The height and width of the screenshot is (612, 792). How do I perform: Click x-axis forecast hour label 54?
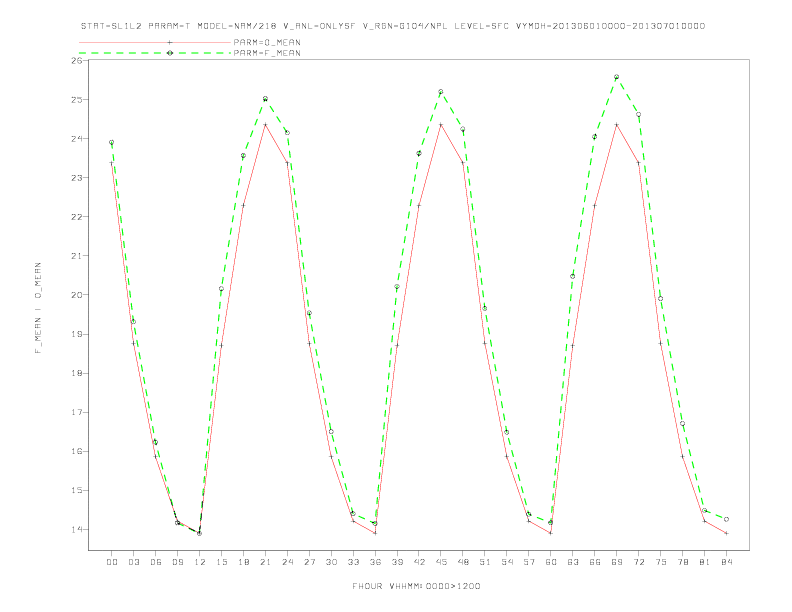pyautogui.click(x=507, y=562)
